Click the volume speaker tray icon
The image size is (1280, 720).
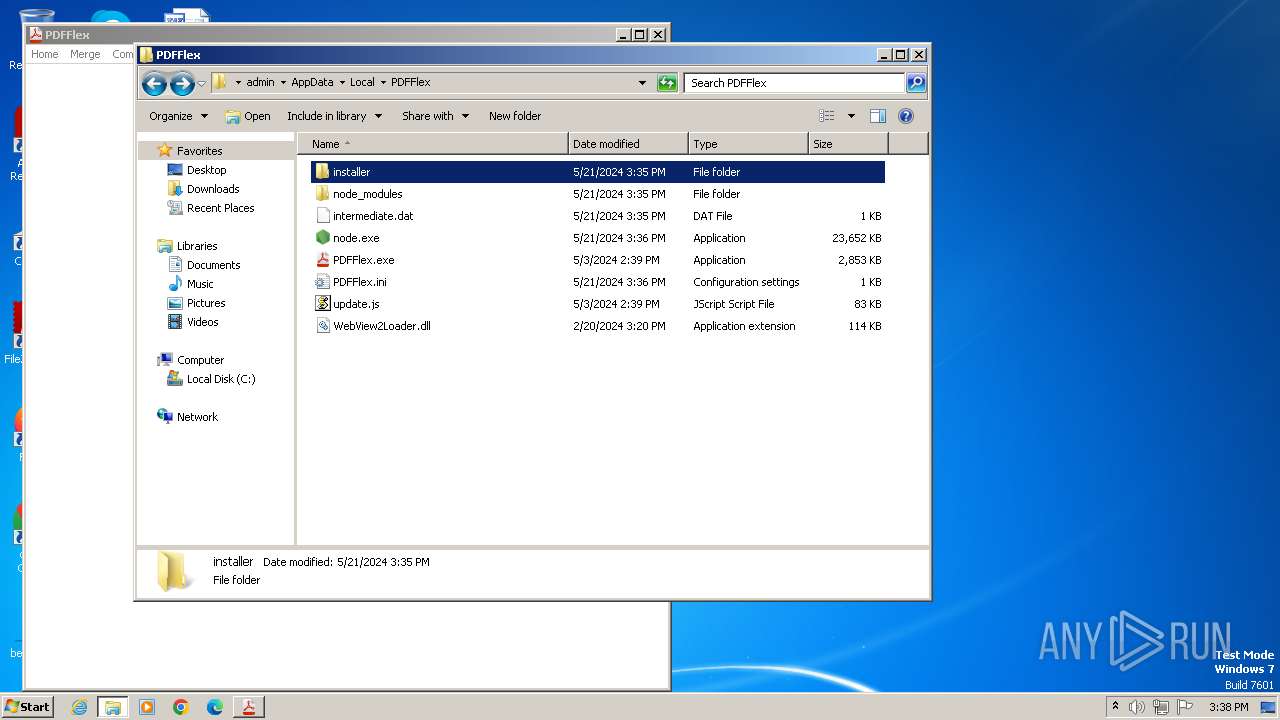(x=1137, y=707)
